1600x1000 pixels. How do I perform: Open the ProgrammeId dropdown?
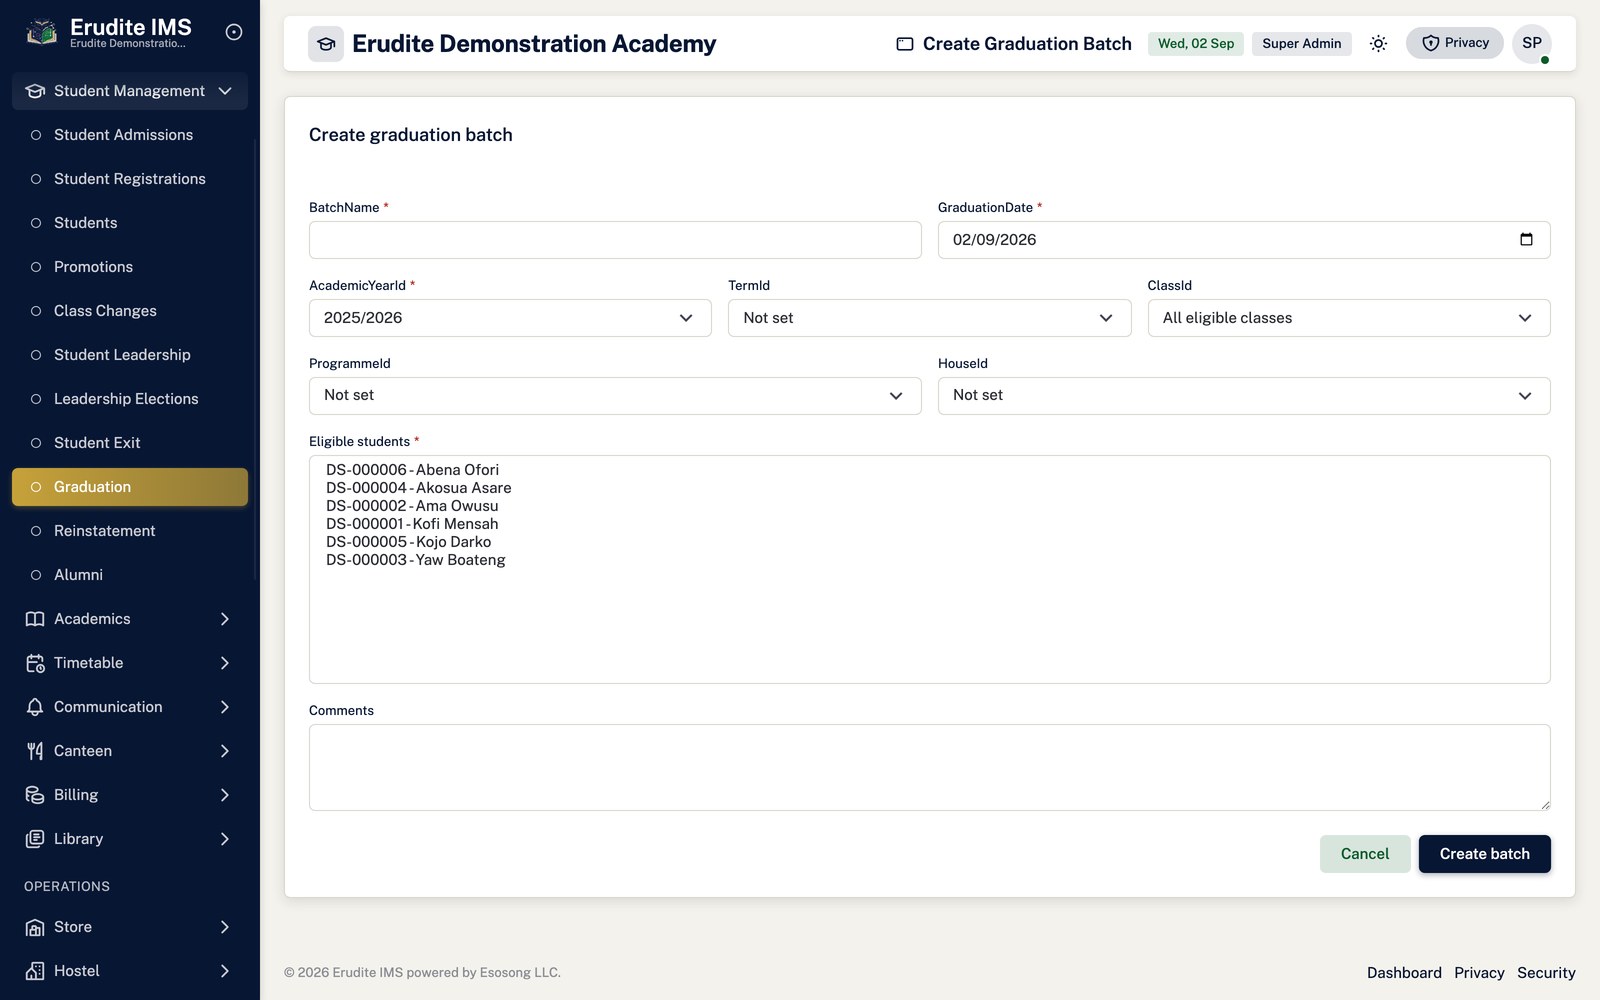click(615, 396)
